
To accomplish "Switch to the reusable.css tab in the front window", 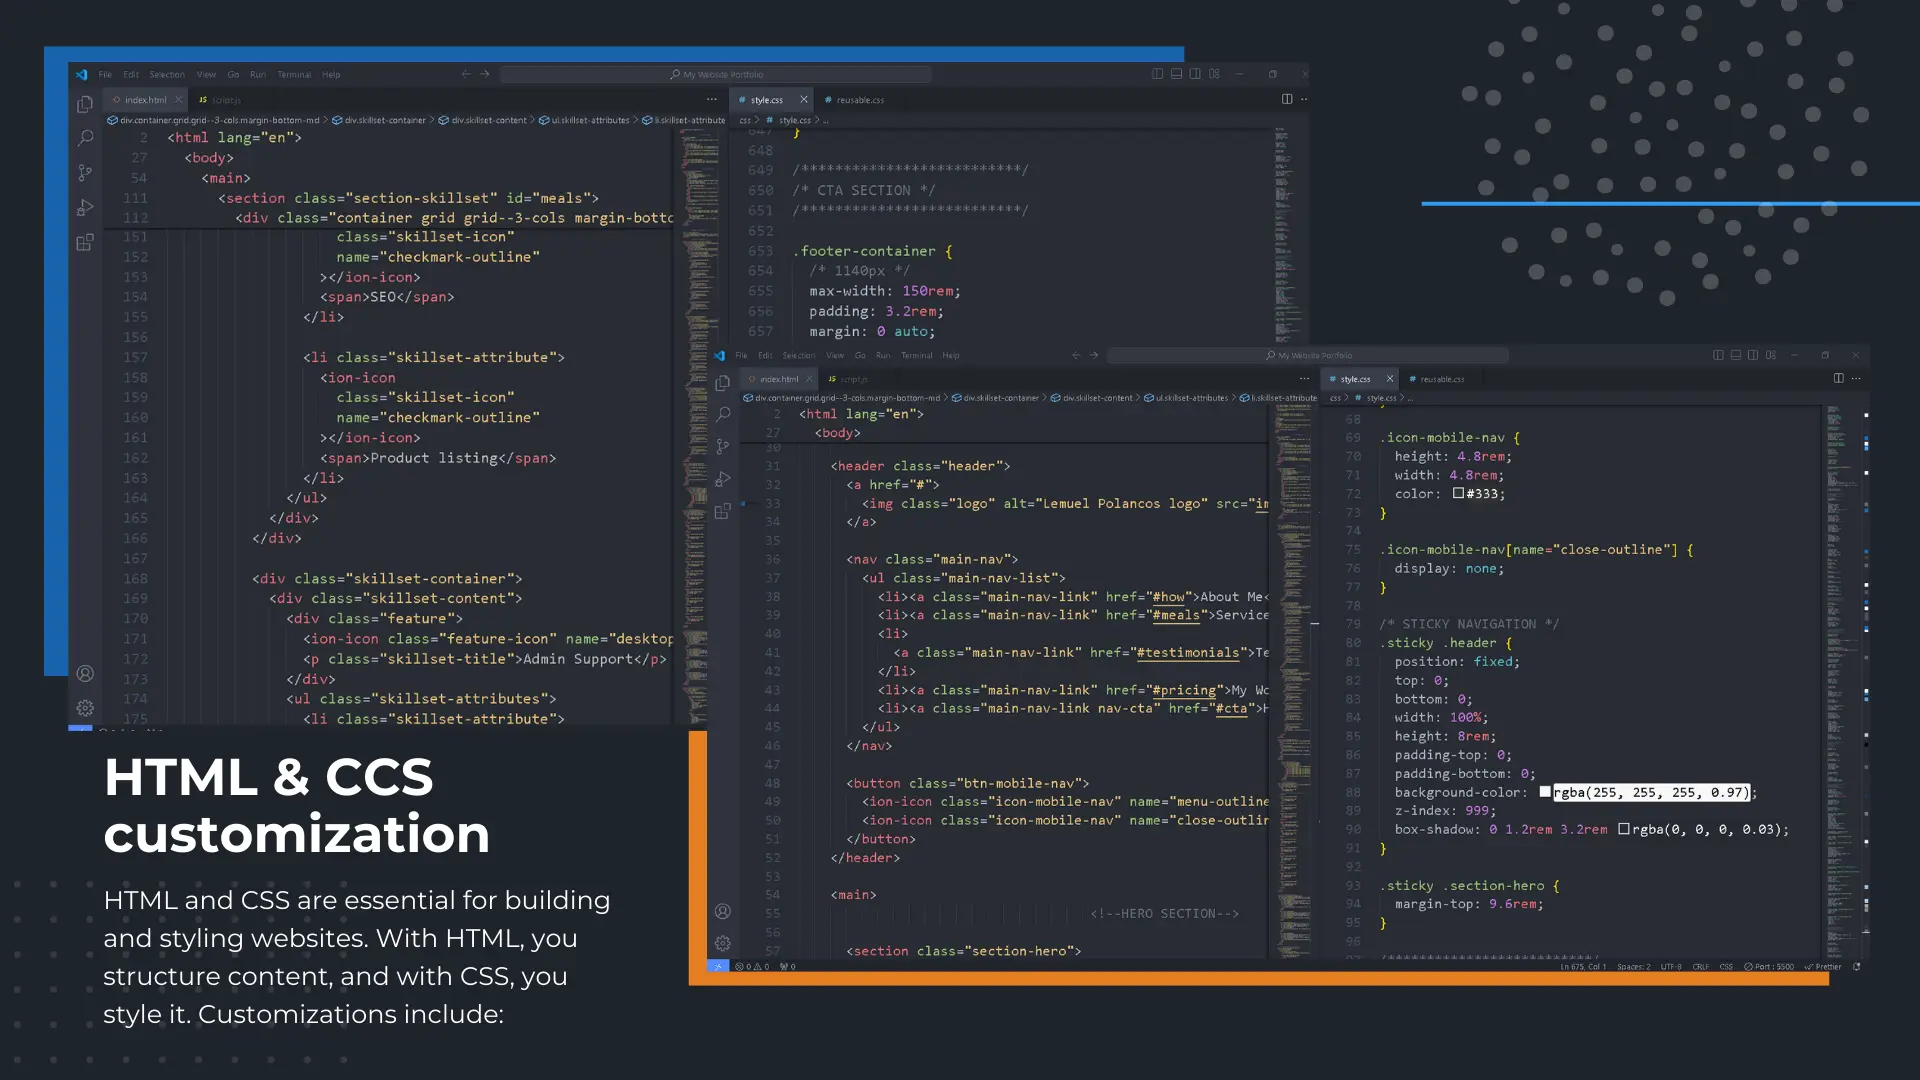I will (1436, 379).
